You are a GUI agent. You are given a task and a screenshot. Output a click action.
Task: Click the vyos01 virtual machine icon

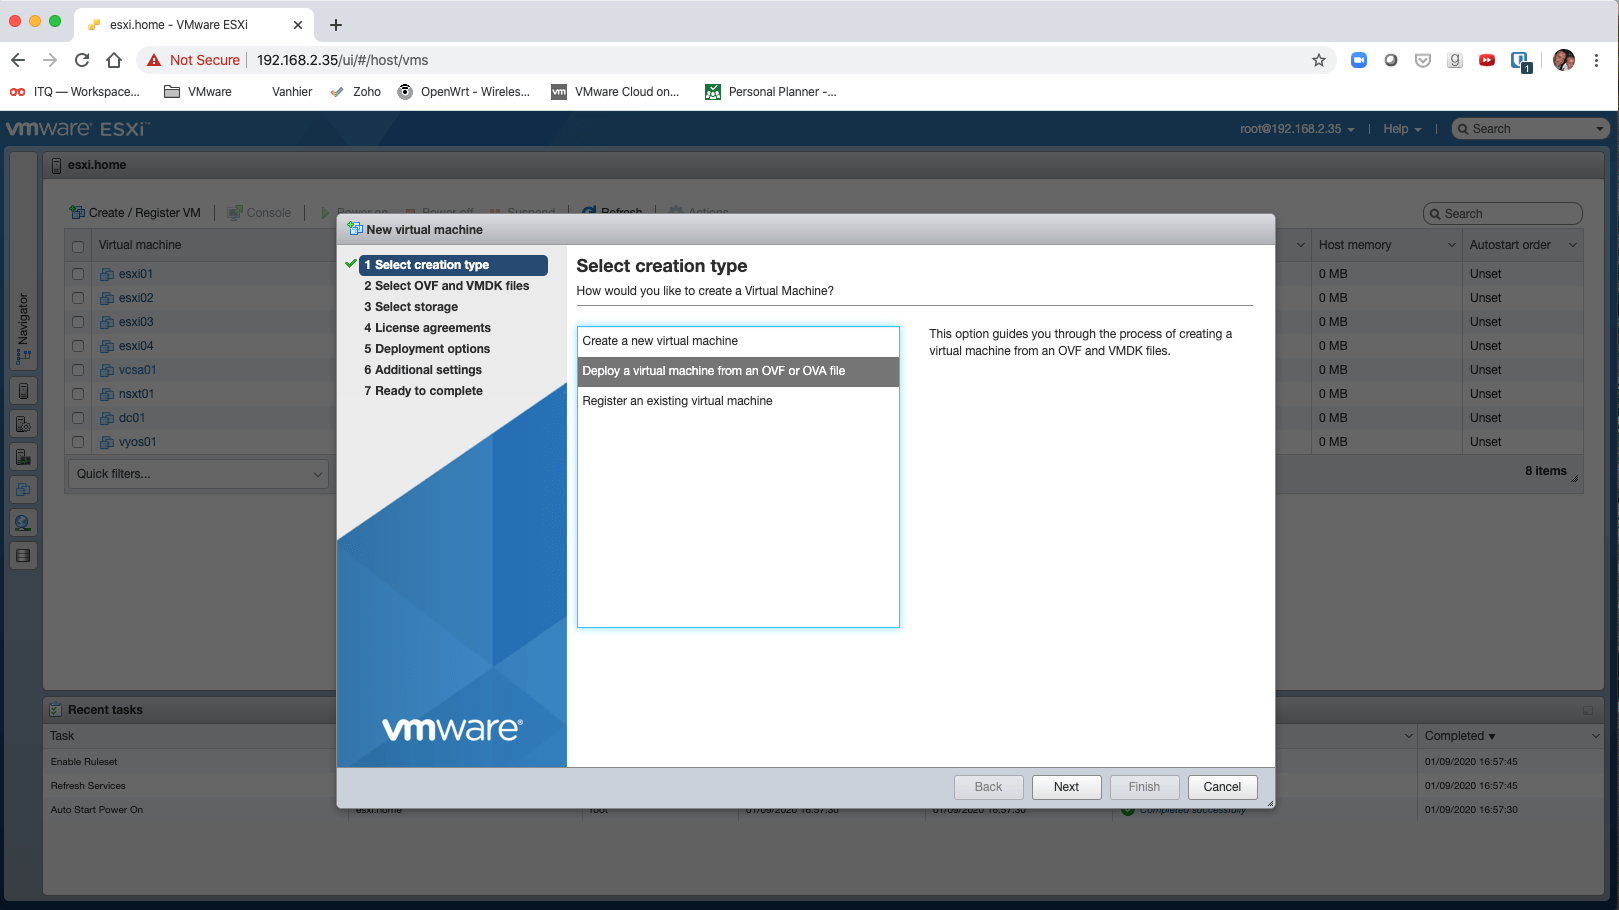108,442
